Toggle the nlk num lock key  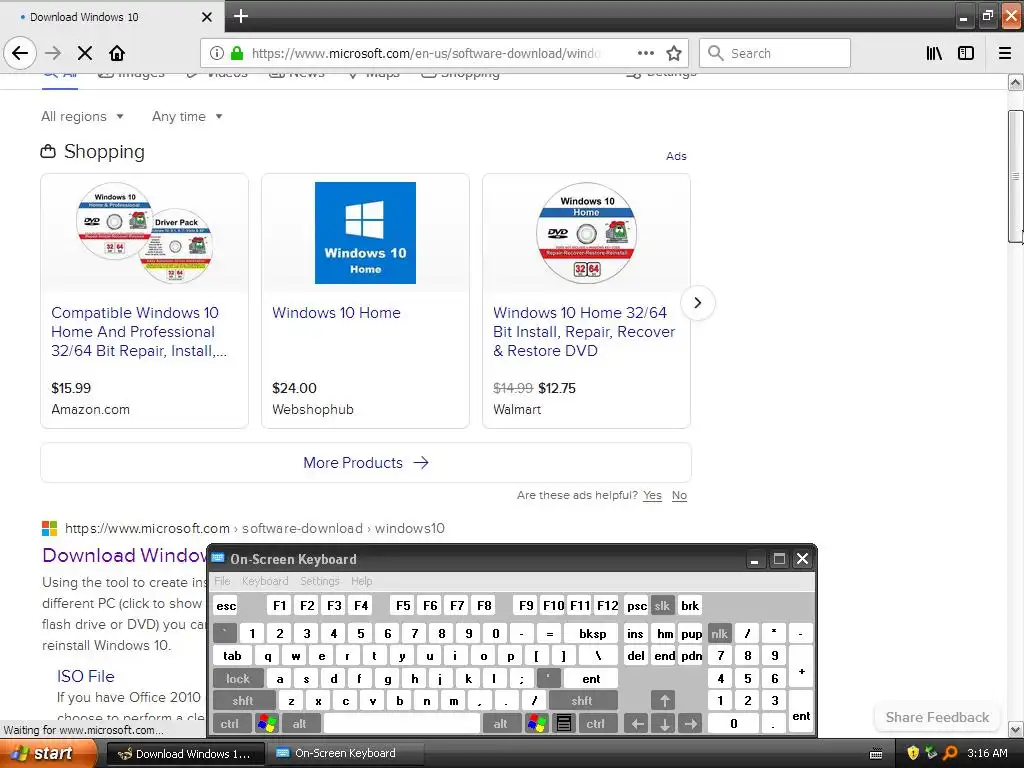pyautogui.click(x=719, y=633)
